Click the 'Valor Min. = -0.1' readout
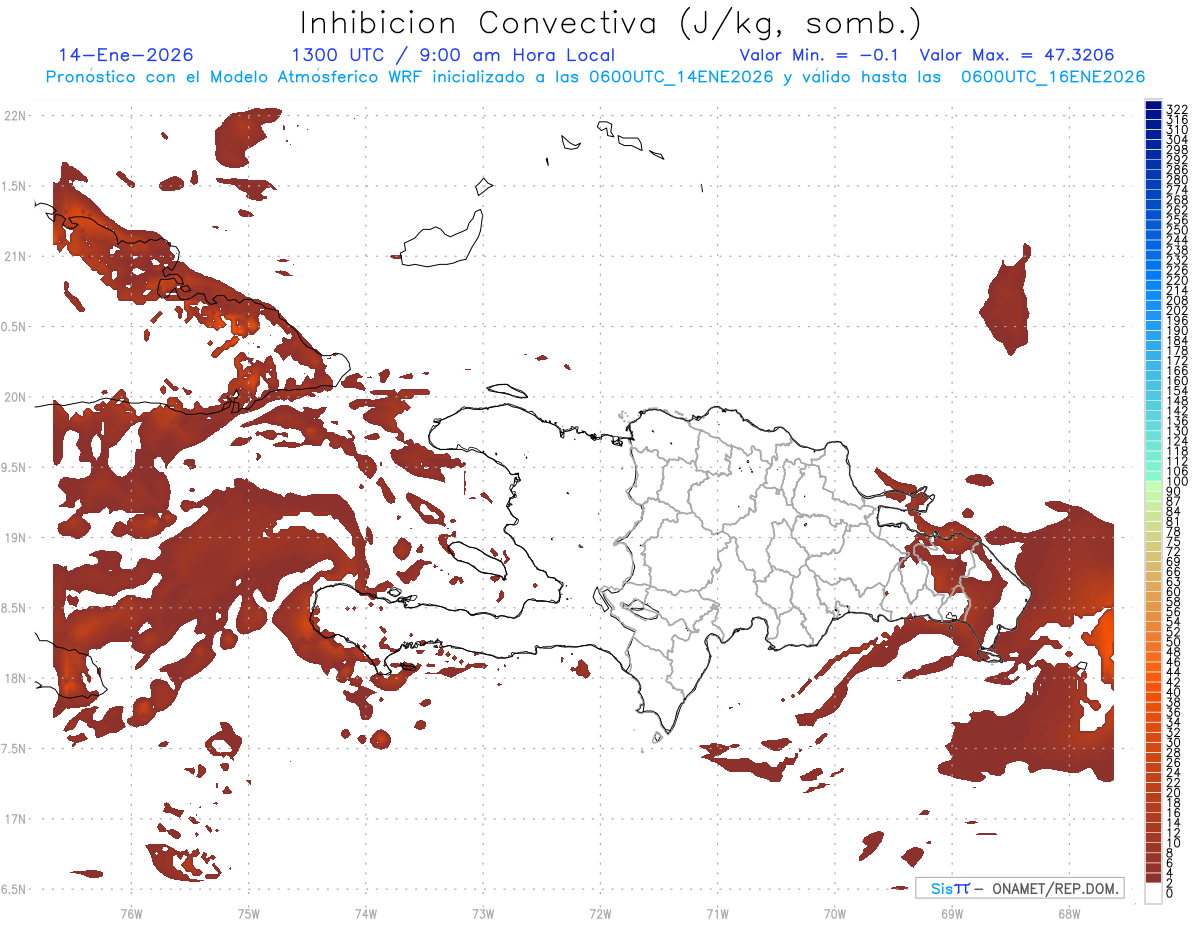Viewport: 1200px width, 927px height. pyautogui.click(x=820, y=55)
